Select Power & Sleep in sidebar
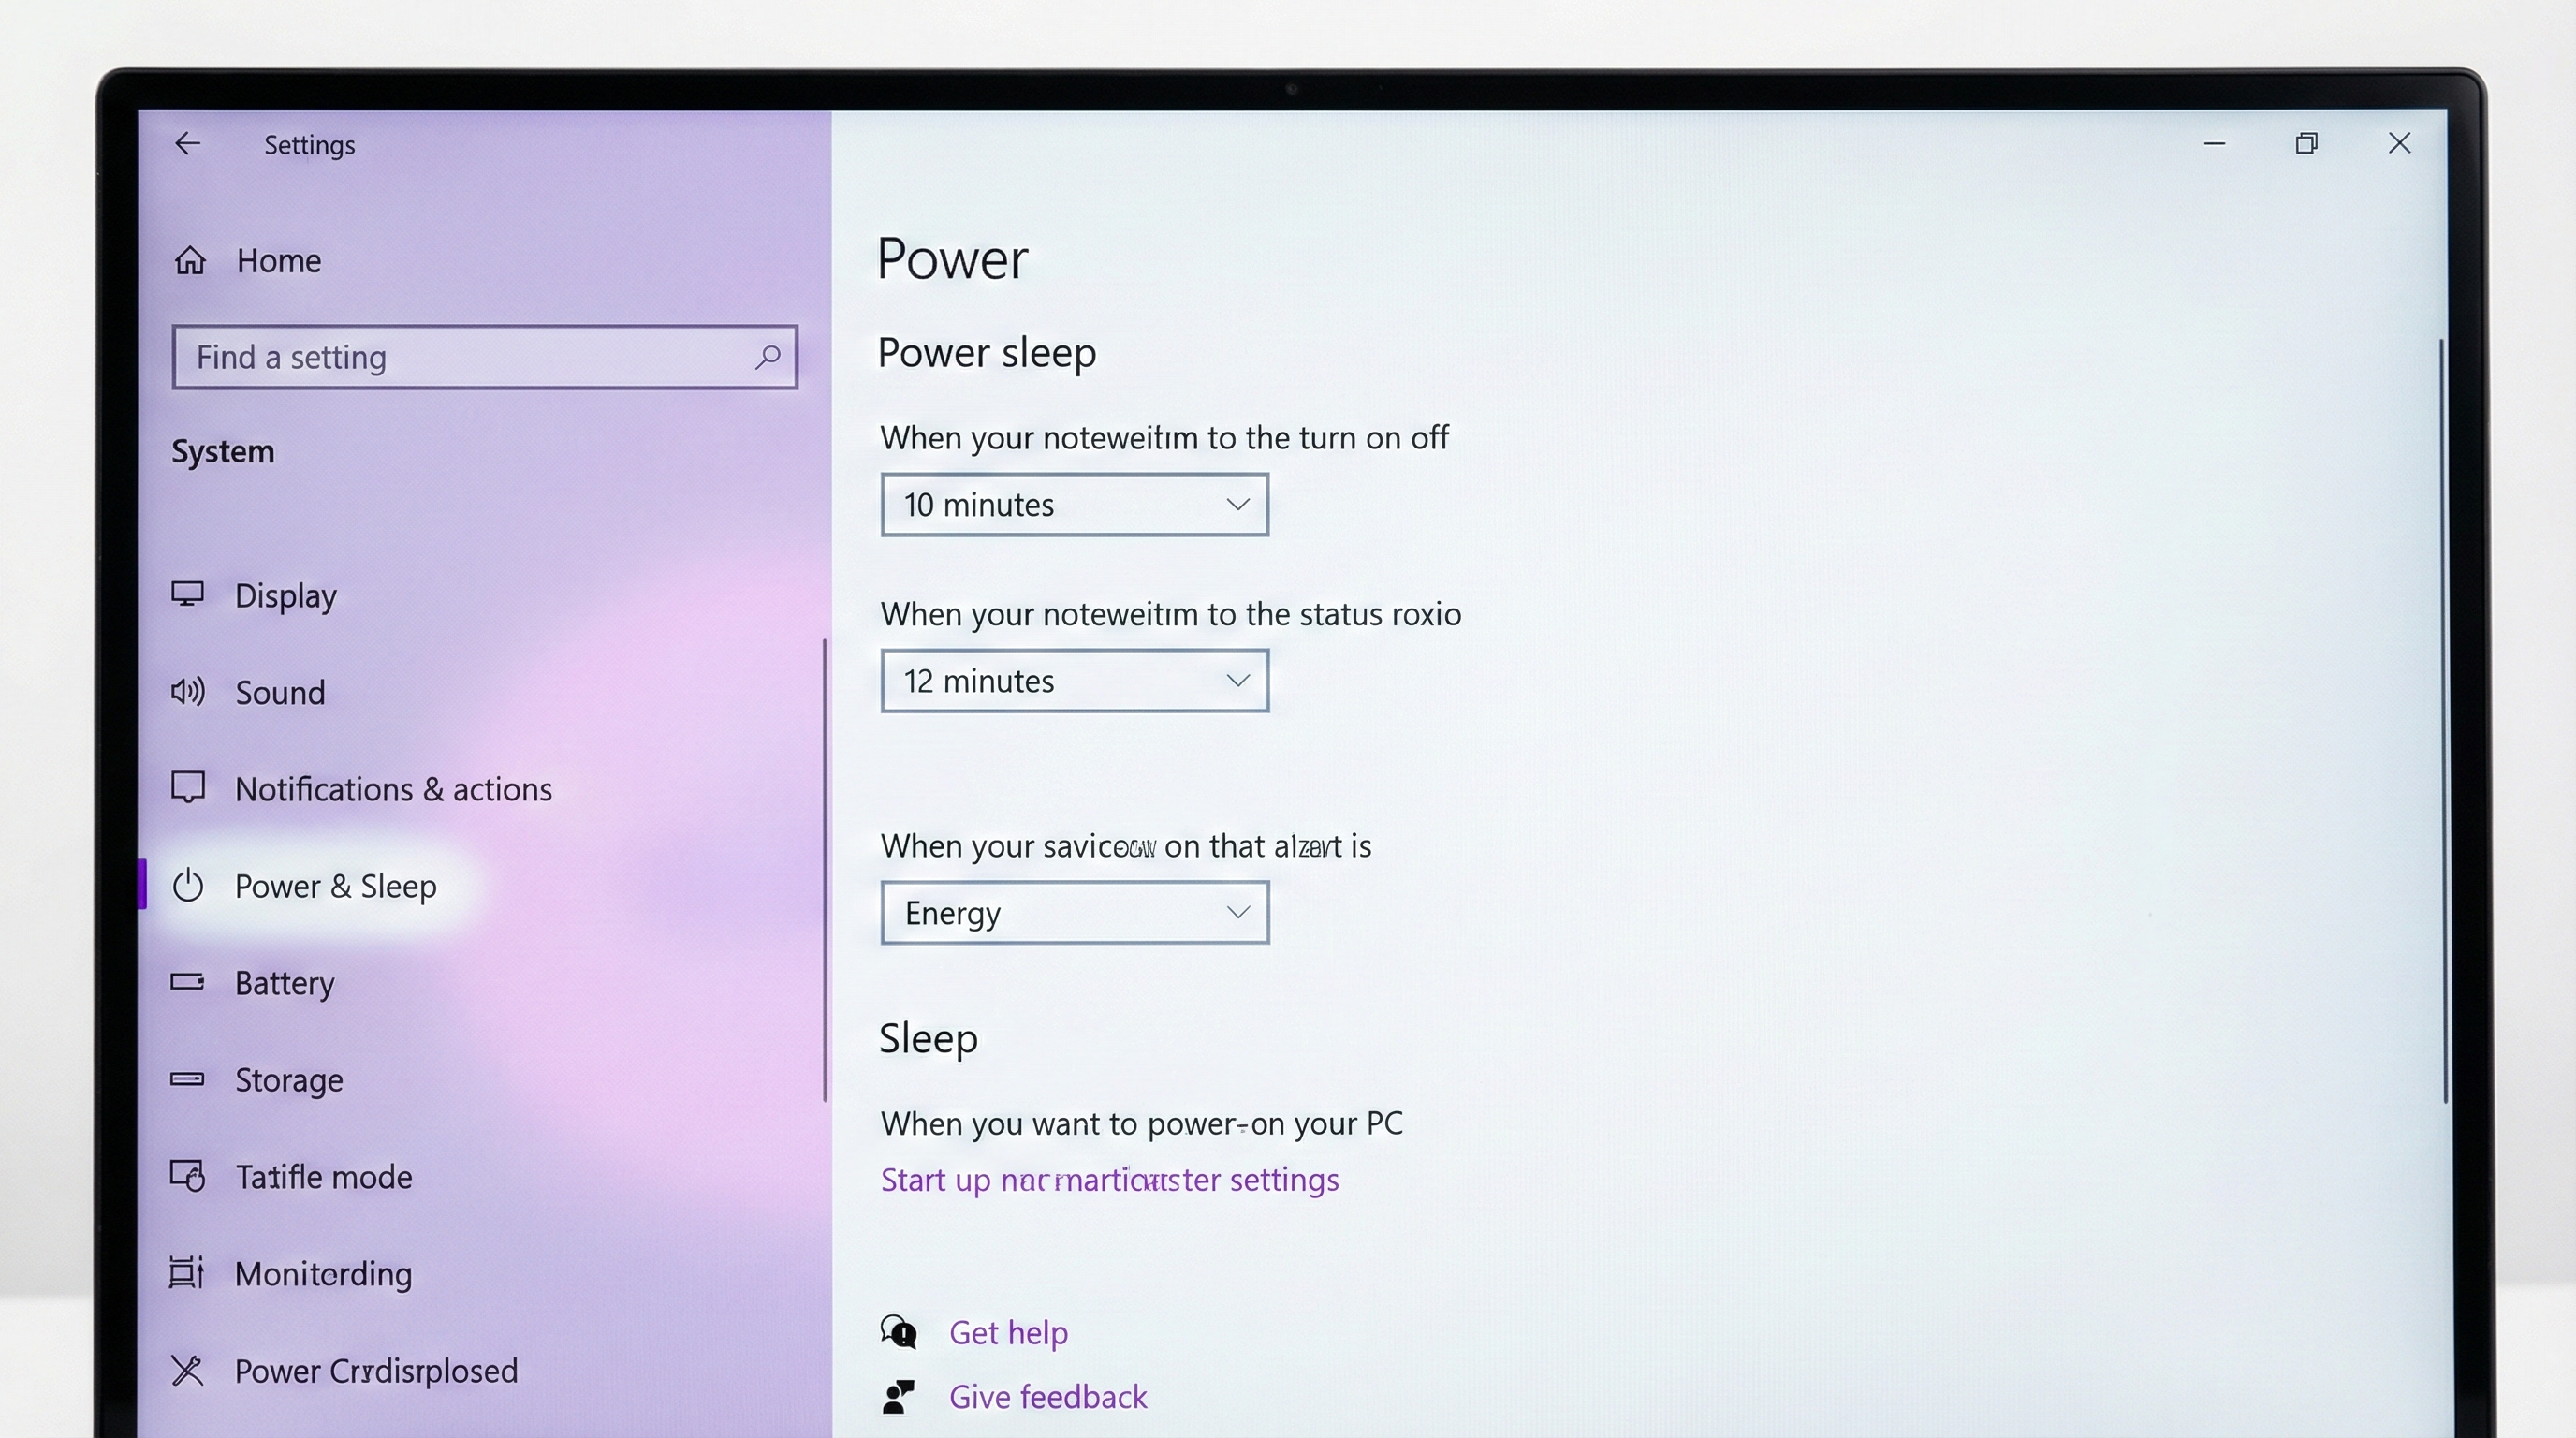The height and width of the screenshot is (1438, 2576). (335, 886)
